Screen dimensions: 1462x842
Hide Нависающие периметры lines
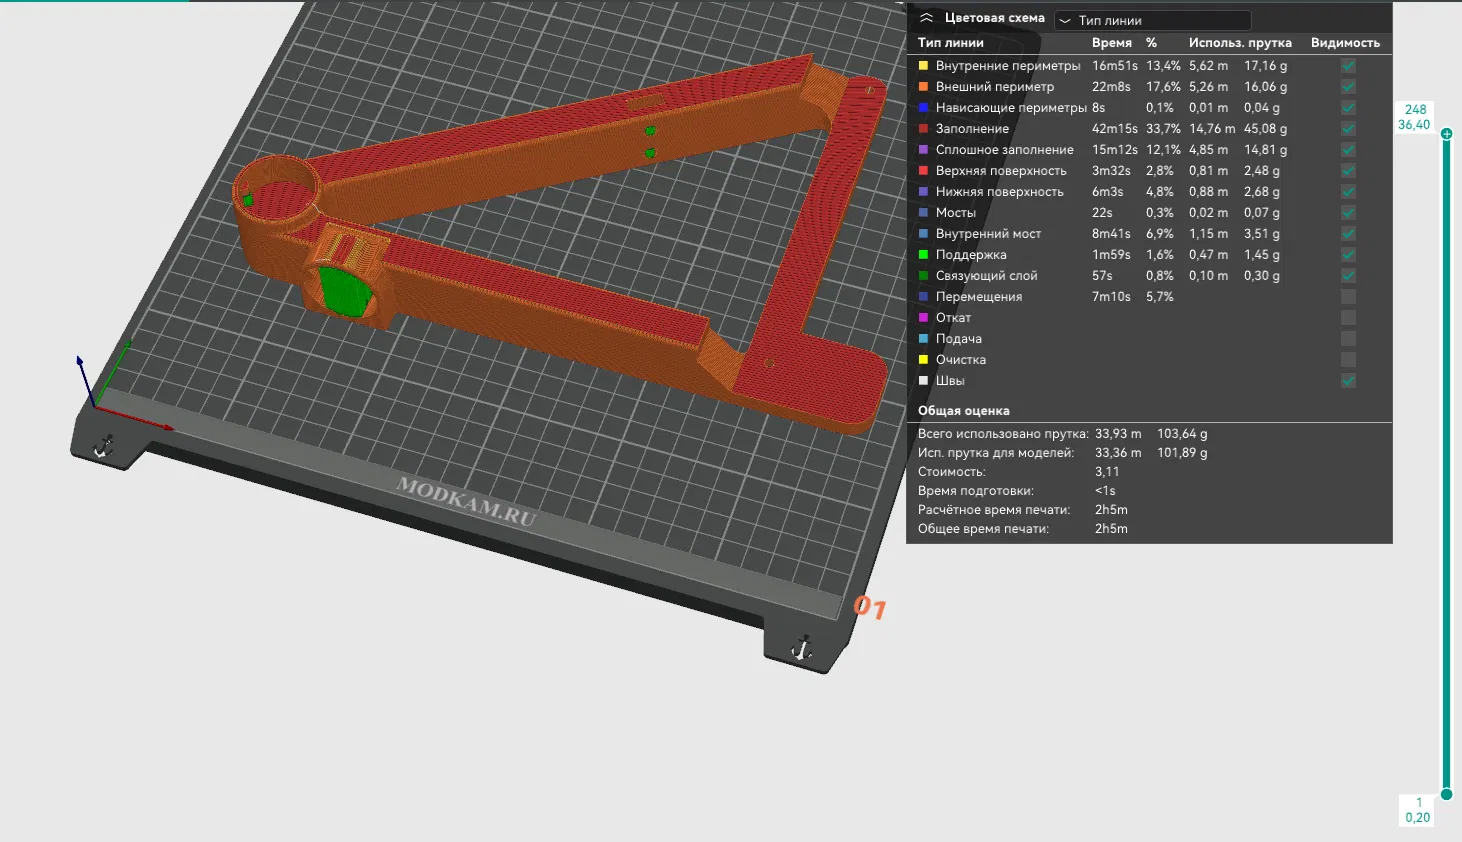(x=1349, y=108)
